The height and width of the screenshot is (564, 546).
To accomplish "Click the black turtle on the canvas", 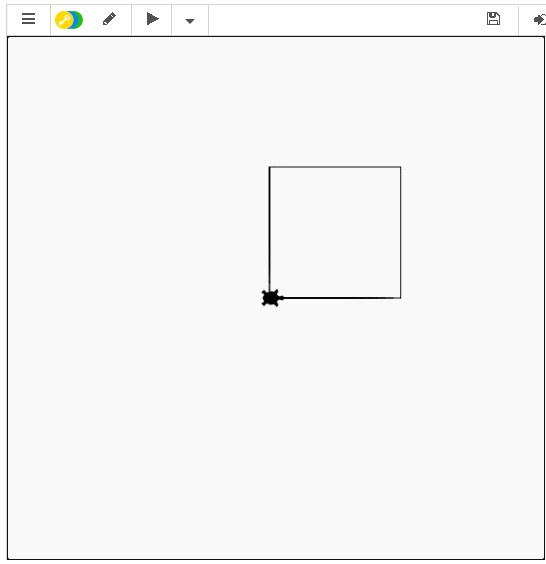I will click(272, 298).
